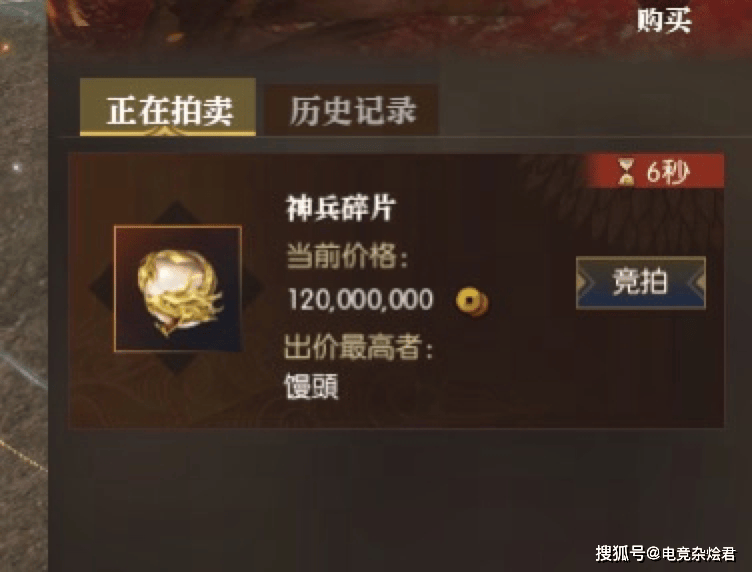Click the 120,000,000 price value
Screen dimensions: 752x572
[361, 299]
